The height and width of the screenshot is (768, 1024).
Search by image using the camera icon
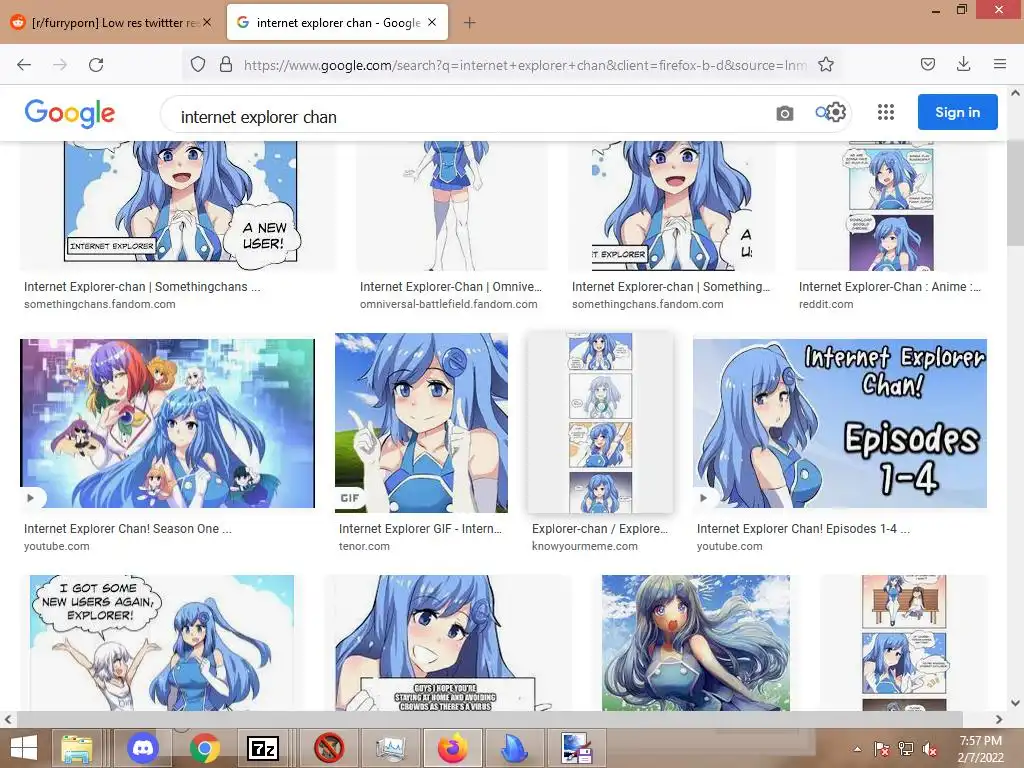click(785, 114)
